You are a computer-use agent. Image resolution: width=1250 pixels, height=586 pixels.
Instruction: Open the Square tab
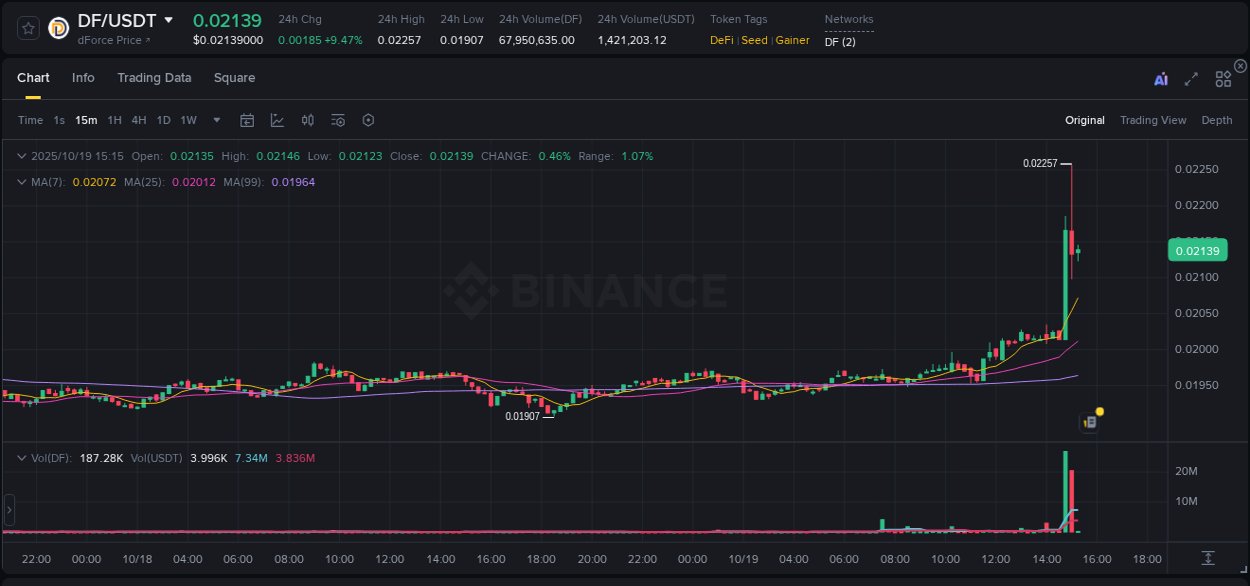(234, 78)
